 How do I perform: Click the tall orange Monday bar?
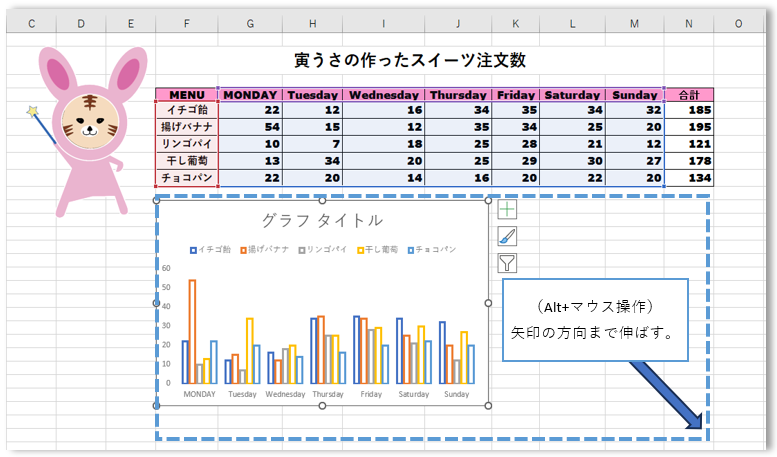click(x=192, y=332)
